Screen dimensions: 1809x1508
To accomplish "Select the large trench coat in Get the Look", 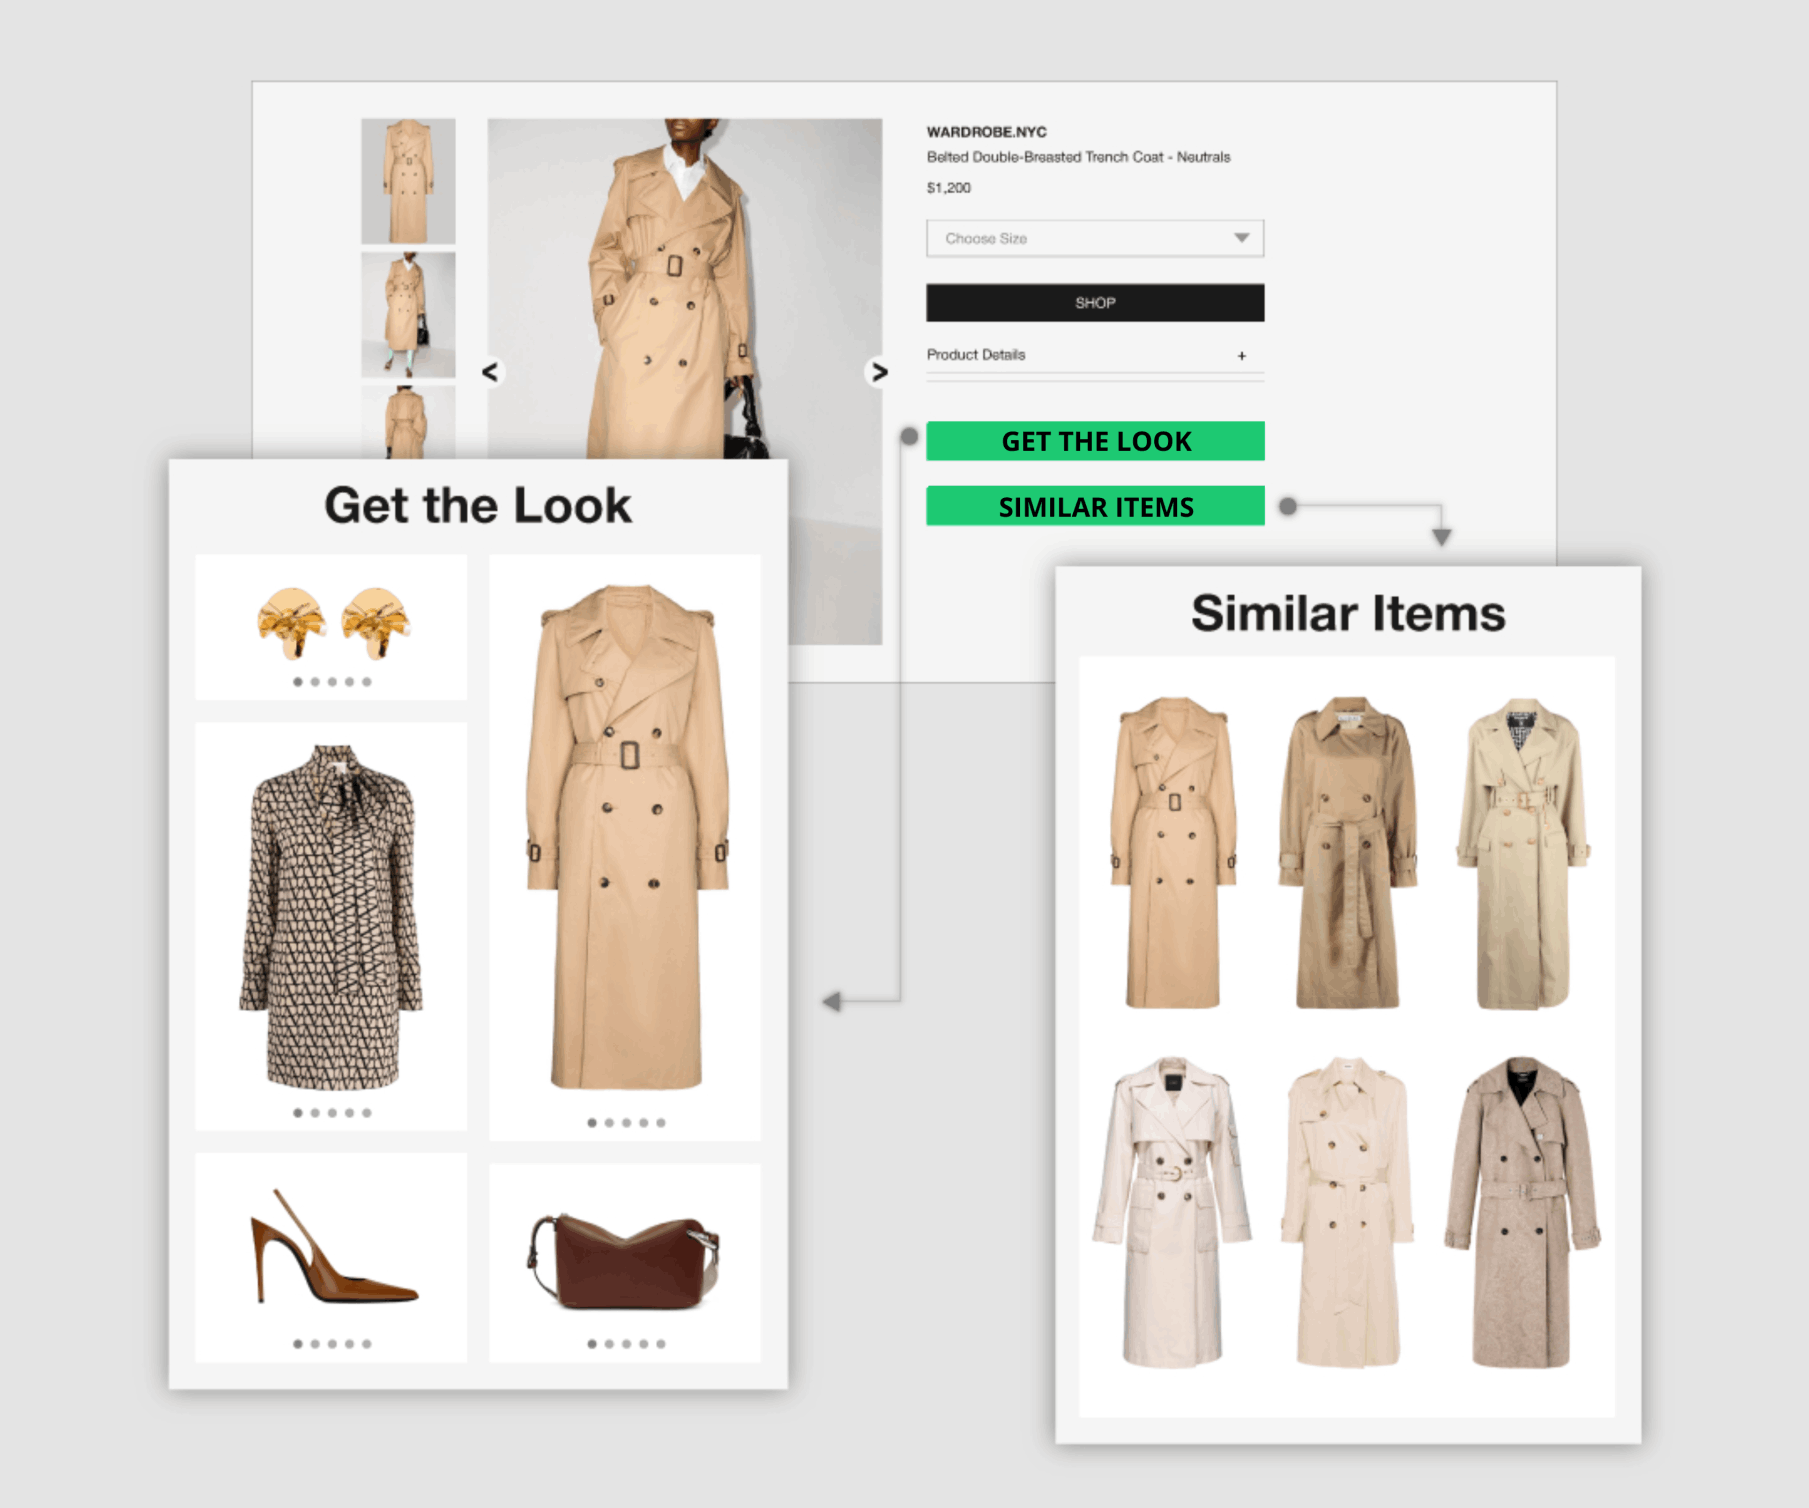I will click(x=627, y=837).
